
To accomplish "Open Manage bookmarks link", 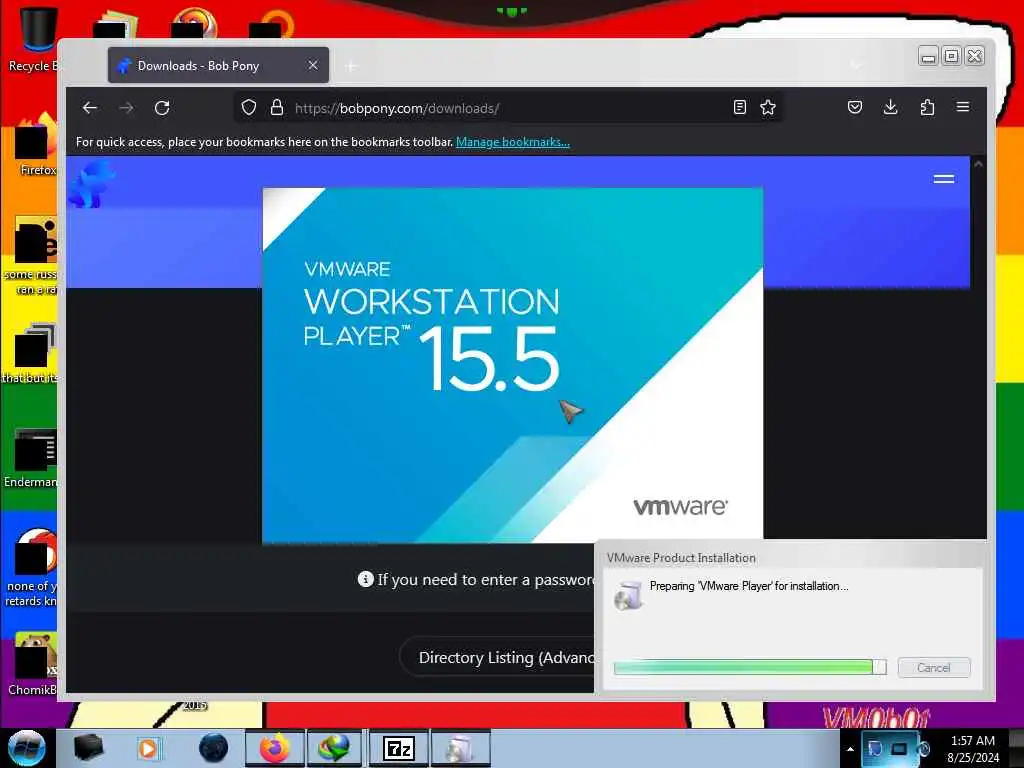I will tap(513, 142).
